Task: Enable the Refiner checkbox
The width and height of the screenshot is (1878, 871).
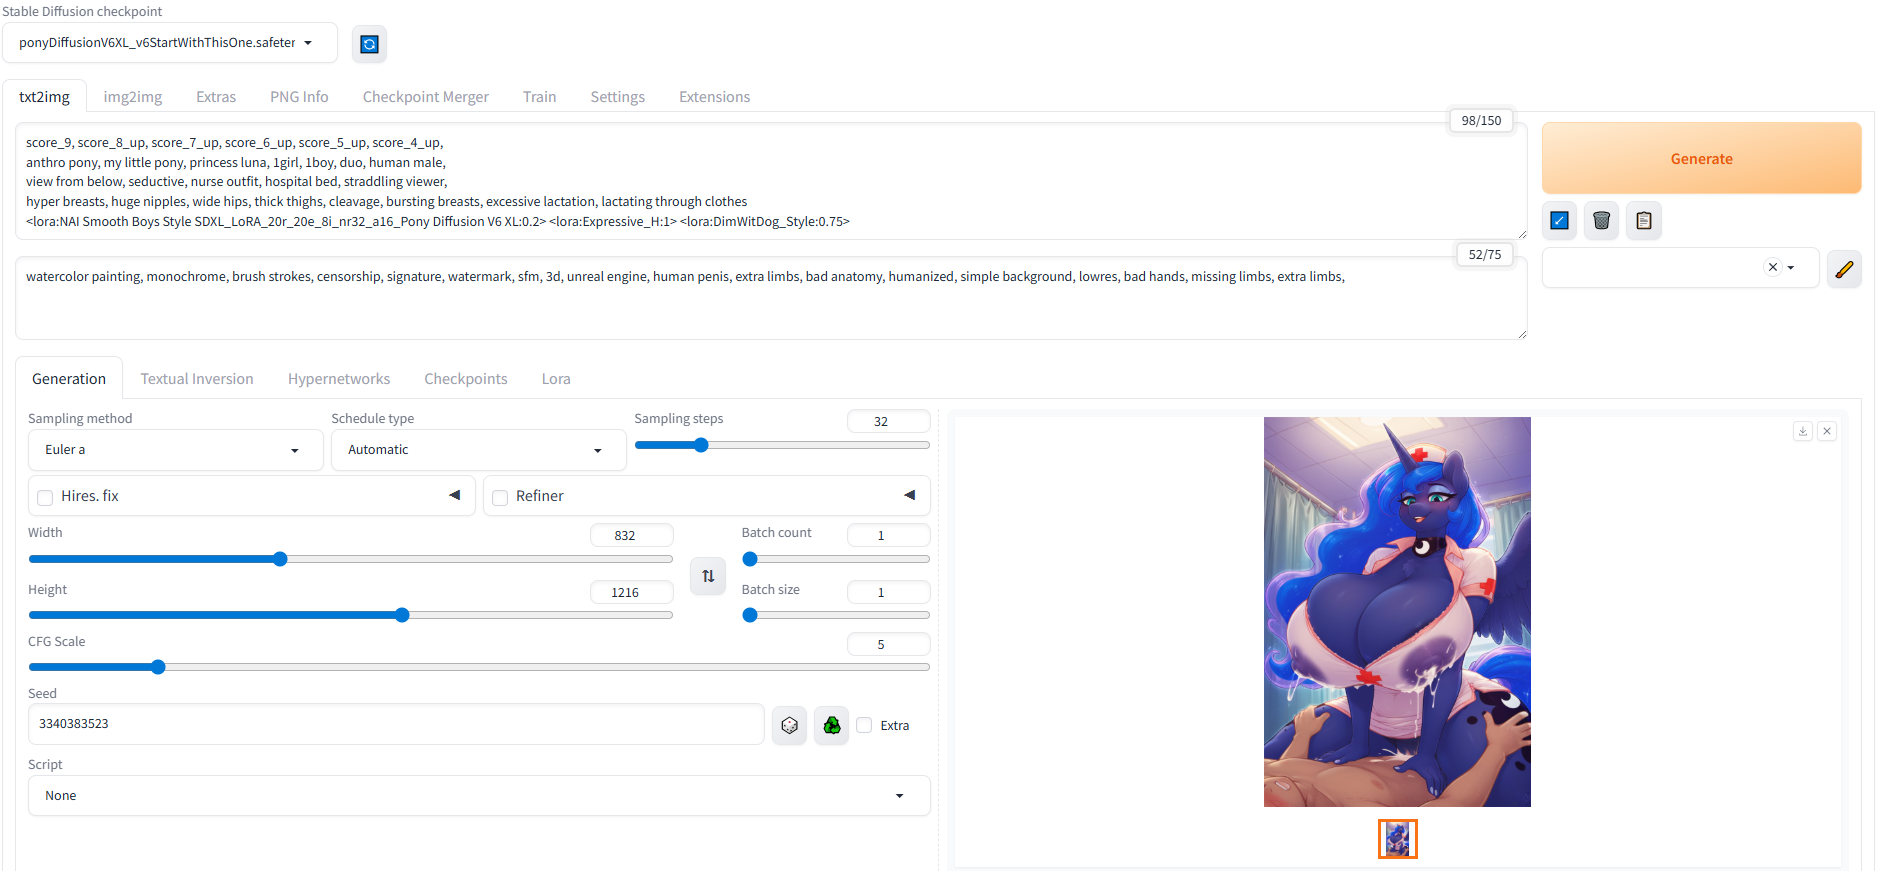Action: pos(500,497)
